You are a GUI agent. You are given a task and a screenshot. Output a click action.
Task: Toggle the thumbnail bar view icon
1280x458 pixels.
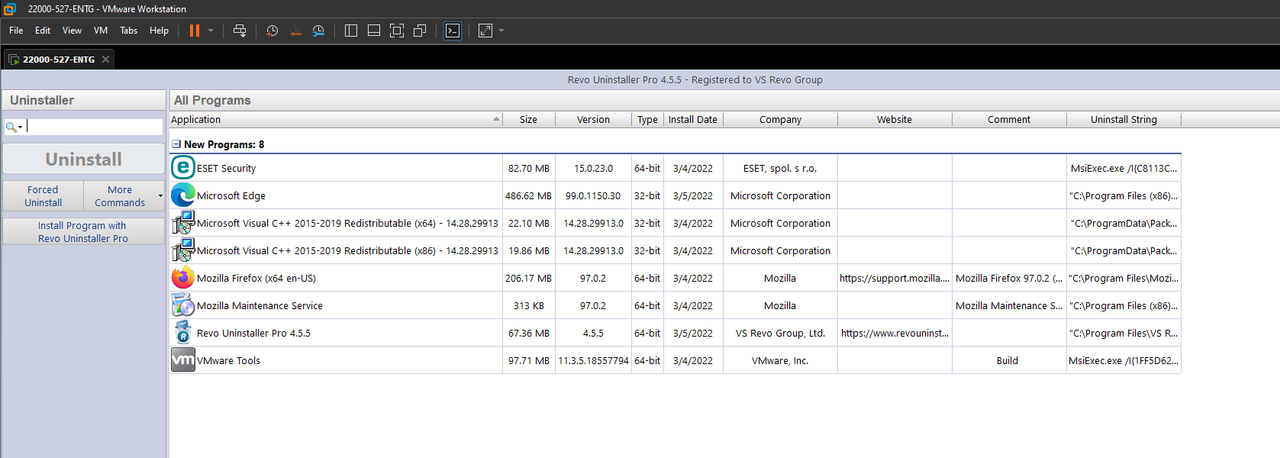[x=374, y=30]
